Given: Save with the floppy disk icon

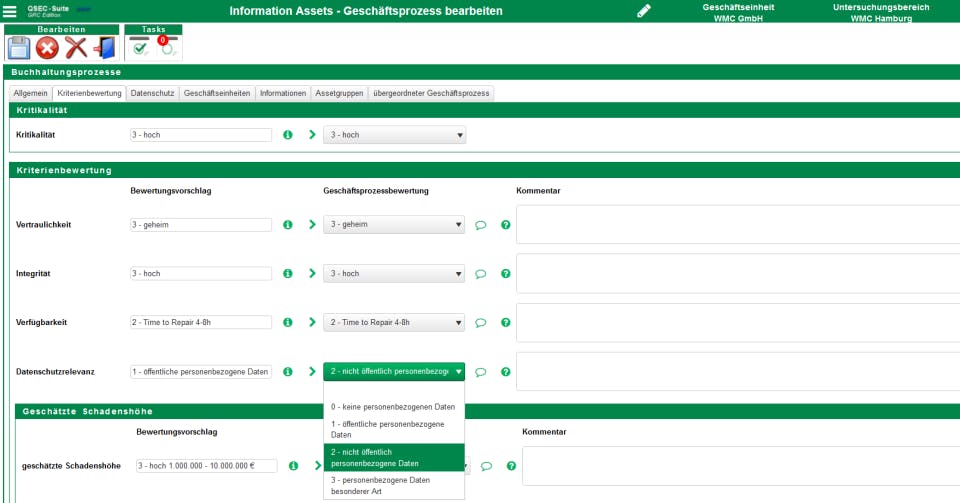Looking at the screenshot, I should pyautogui.click(x=18, y=48).
